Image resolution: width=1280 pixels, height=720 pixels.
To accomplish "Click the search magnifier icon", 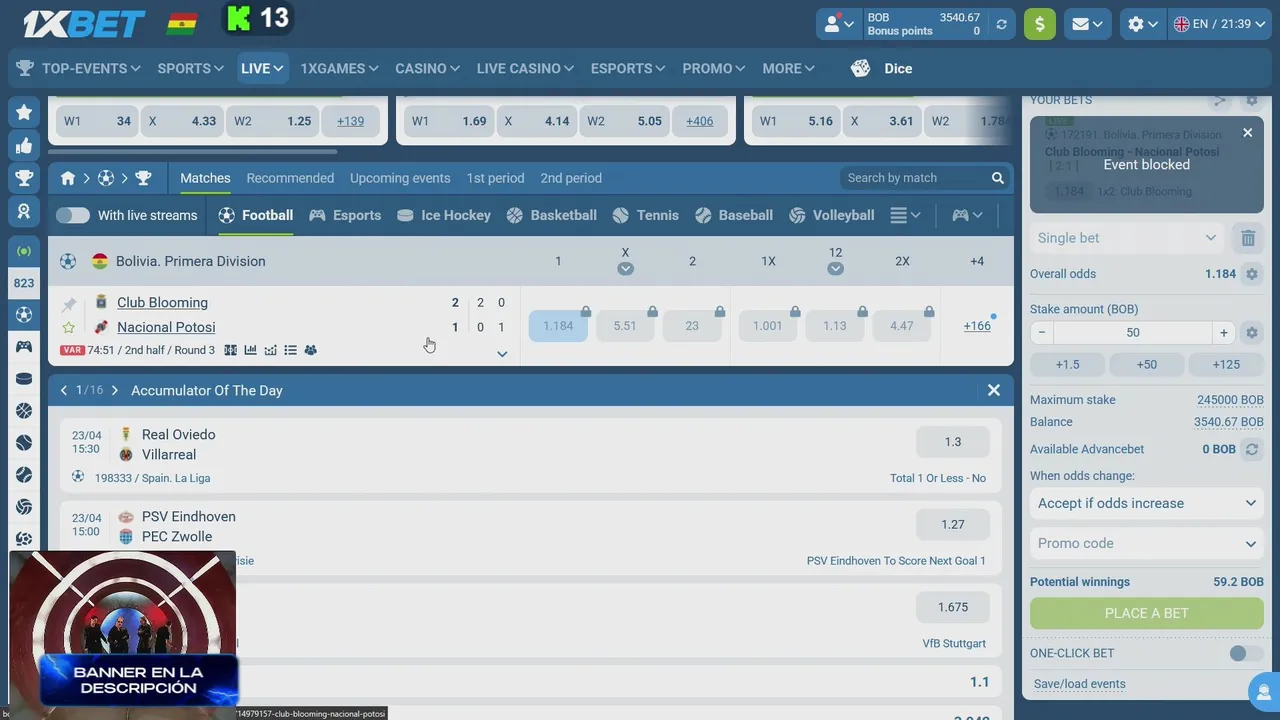I will [x=997, y=178].
